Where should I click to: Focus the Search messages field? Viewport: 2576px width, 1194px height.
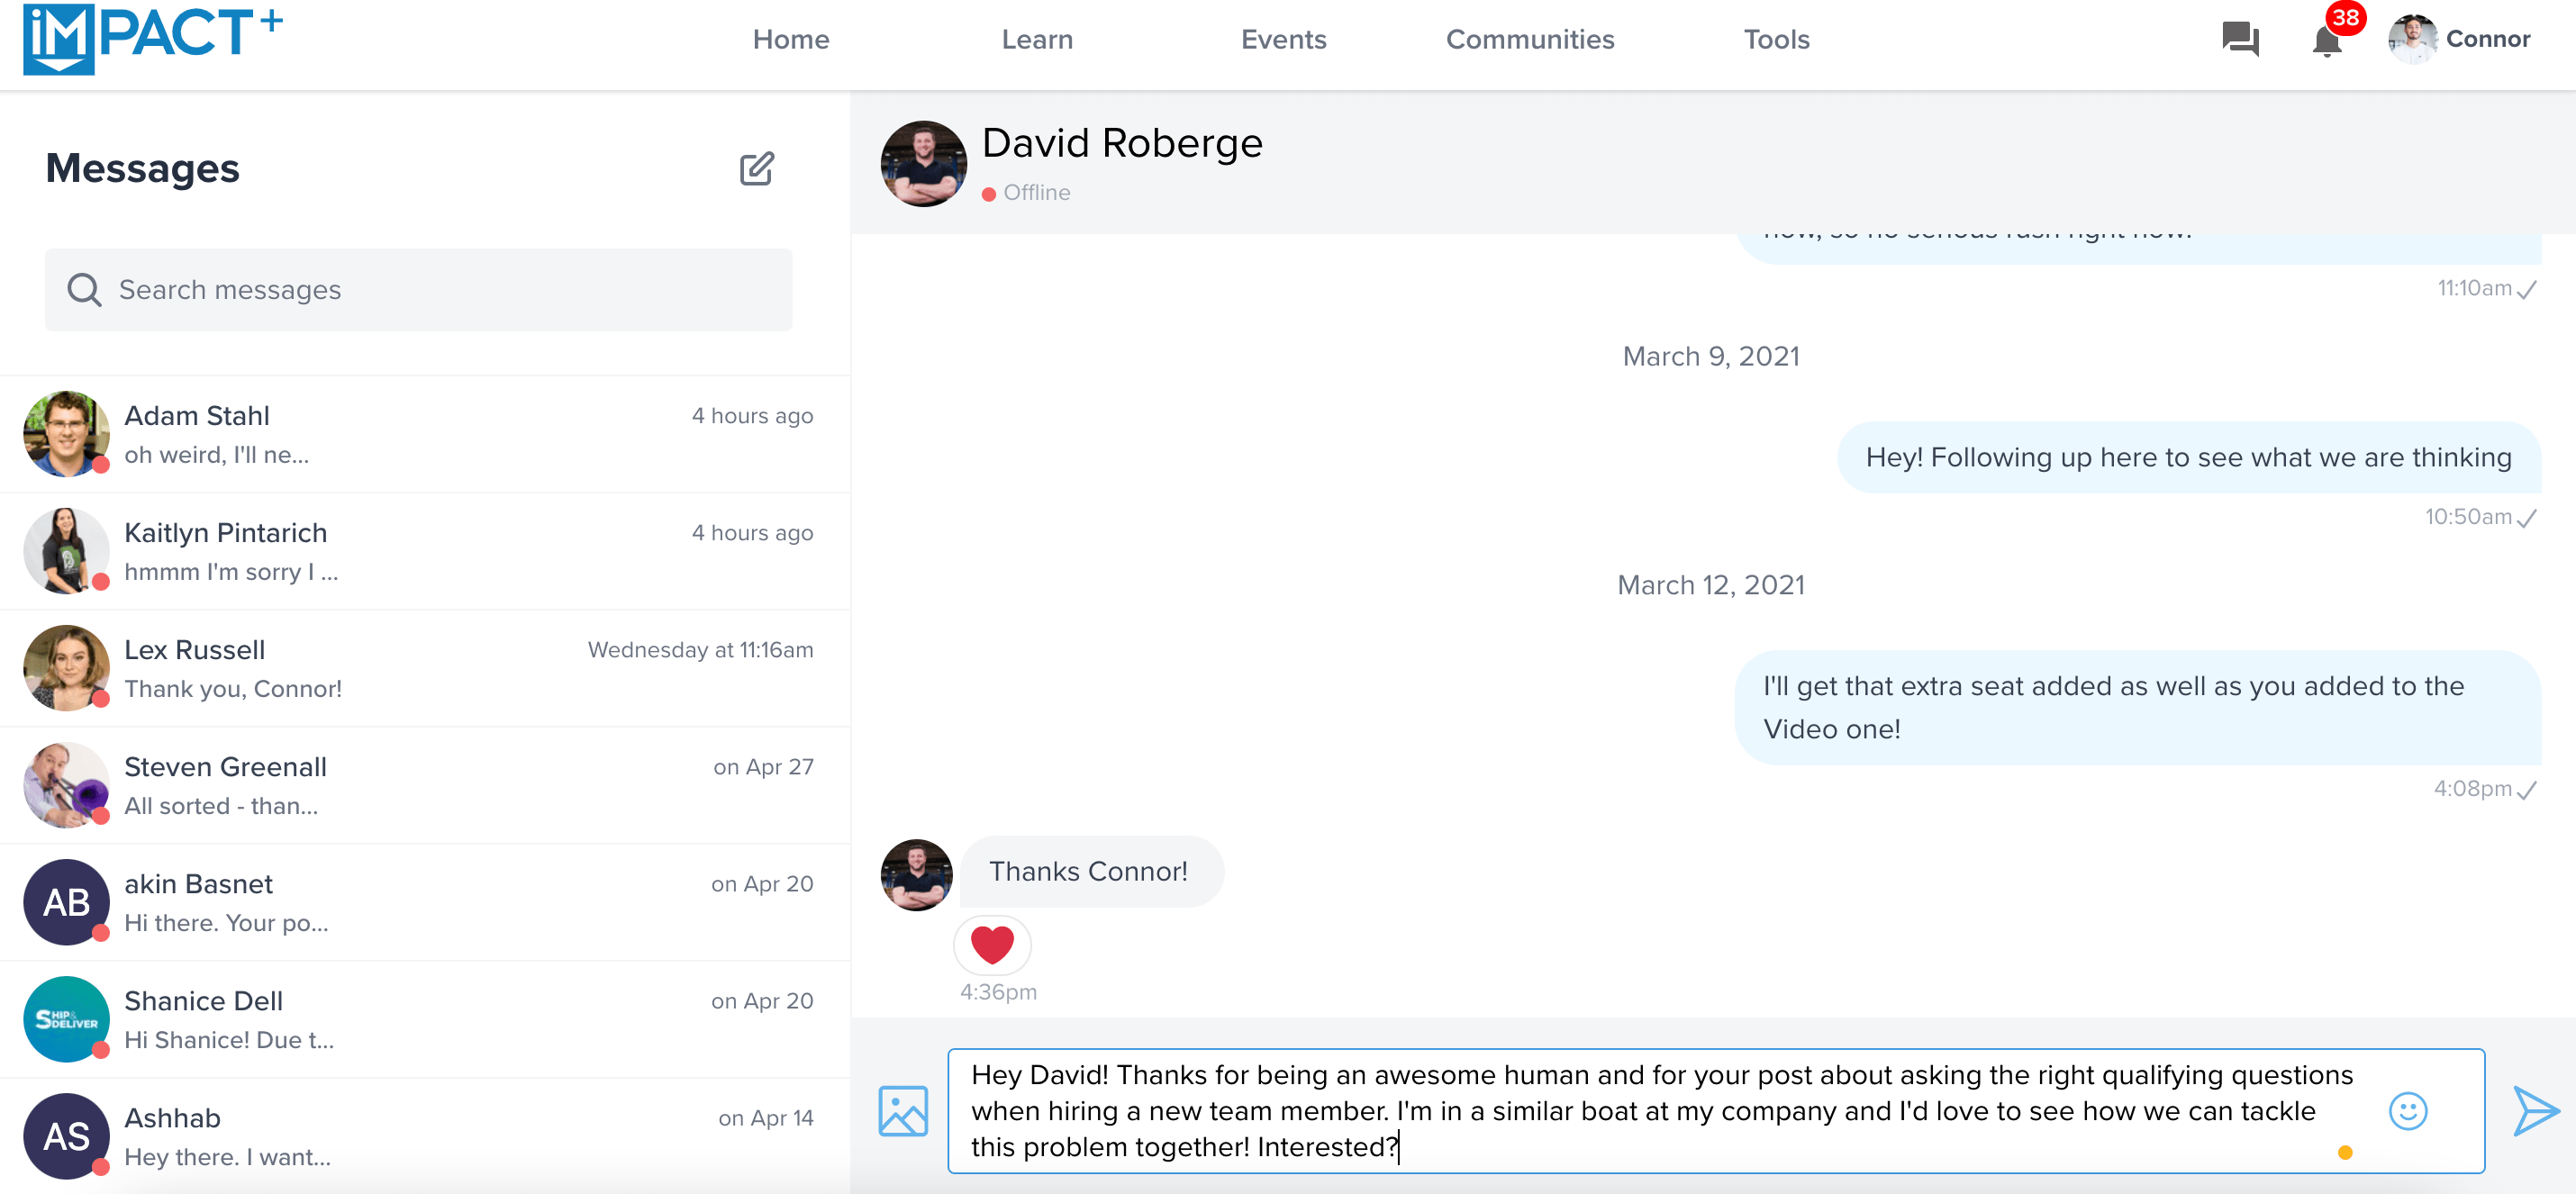[x=418, y=290]
